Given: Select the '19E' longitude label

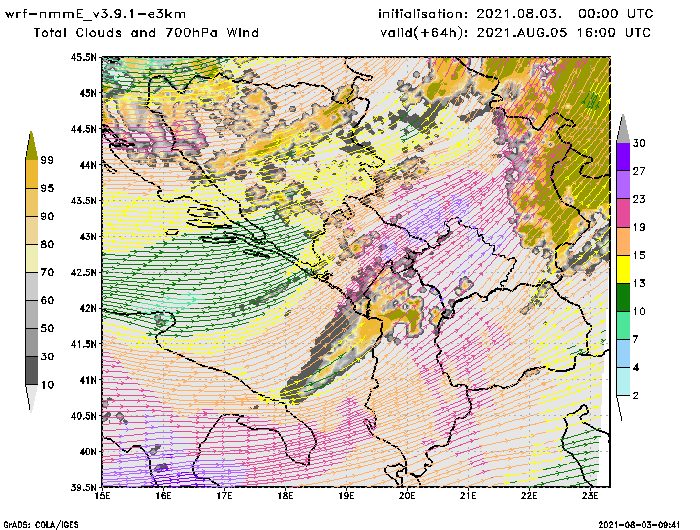Looking at the screenshot, I should coord(346,496).
